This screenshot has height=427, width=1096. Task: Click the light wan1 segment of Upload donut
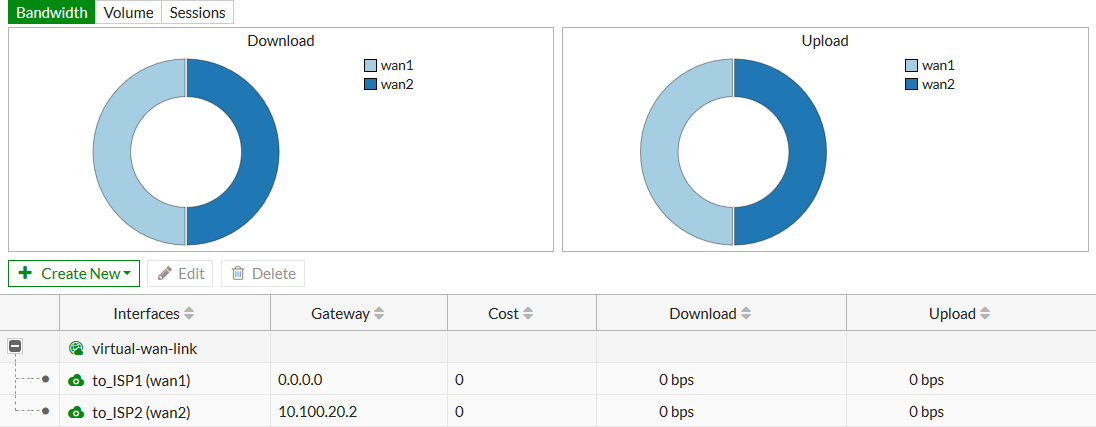pyautogui.click(x=659, y=152)
